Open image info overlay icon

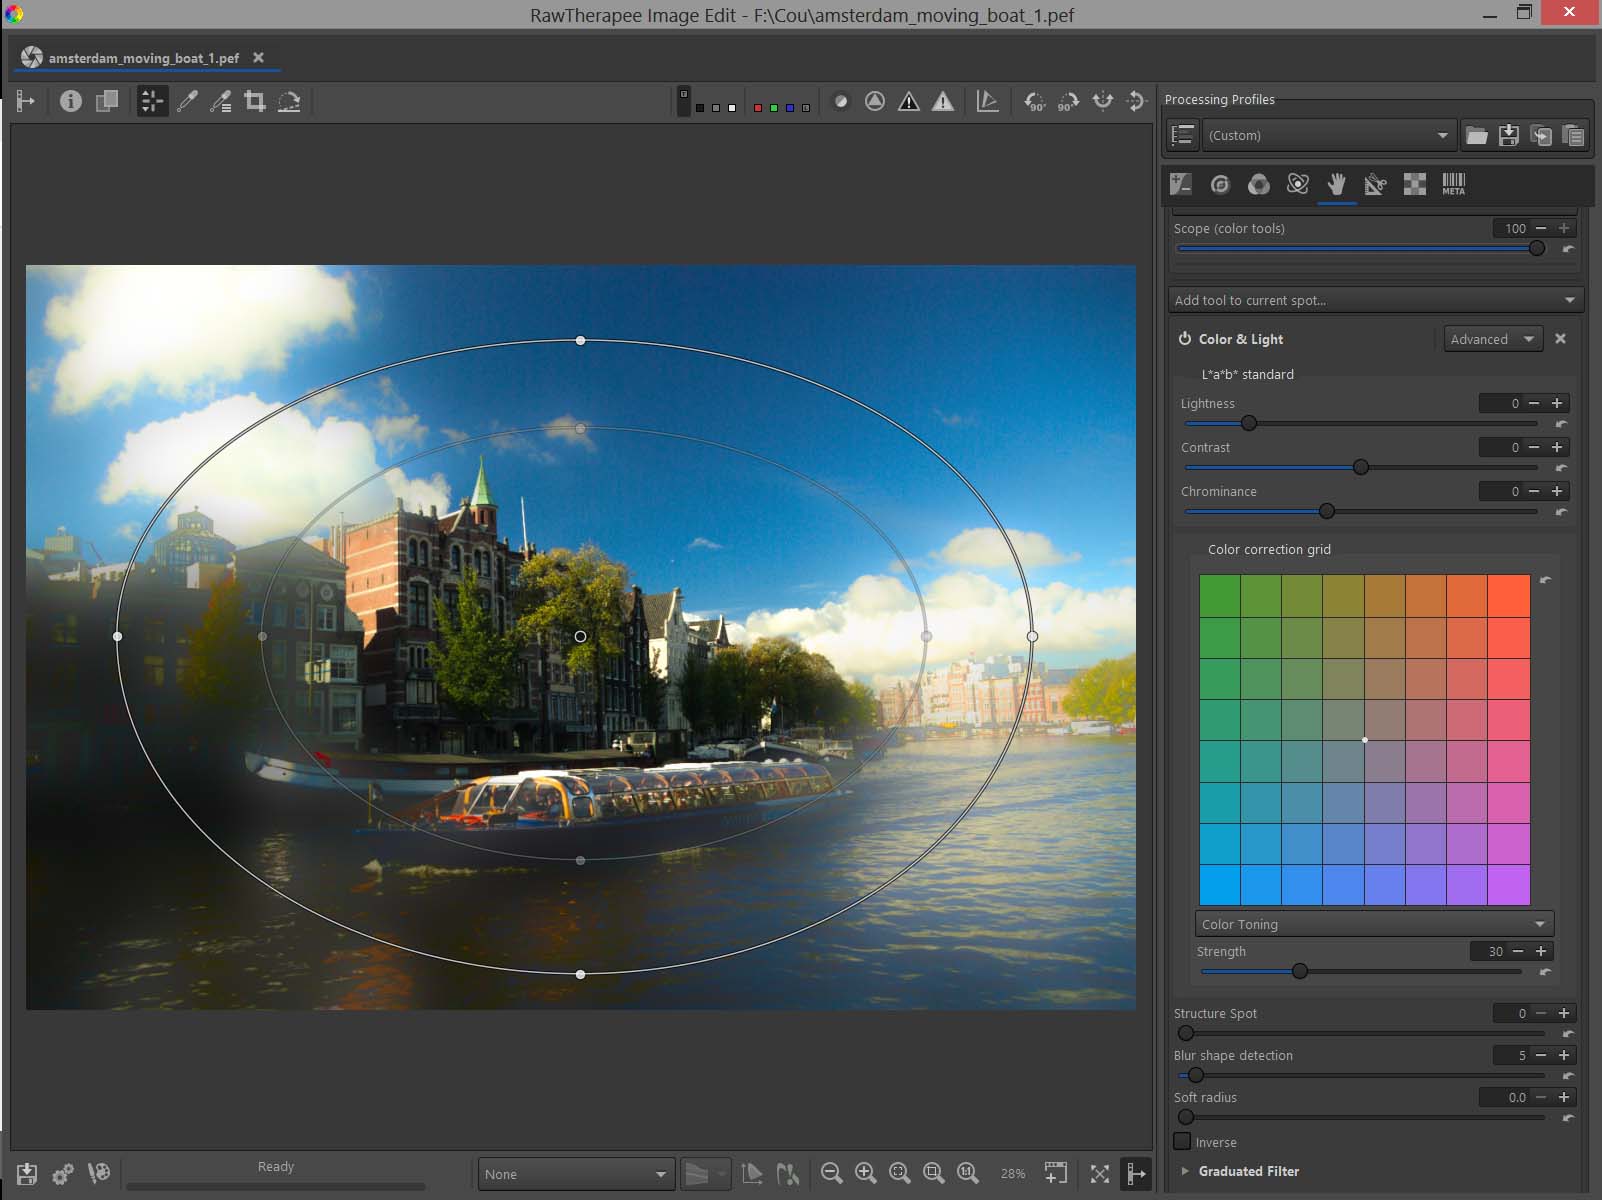point(70,101)
